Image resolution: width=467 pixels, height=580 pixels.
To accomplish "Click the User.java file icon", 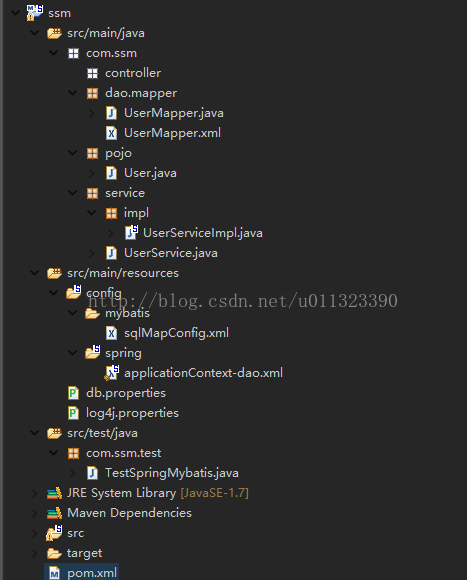I will [x=111, y=173].
